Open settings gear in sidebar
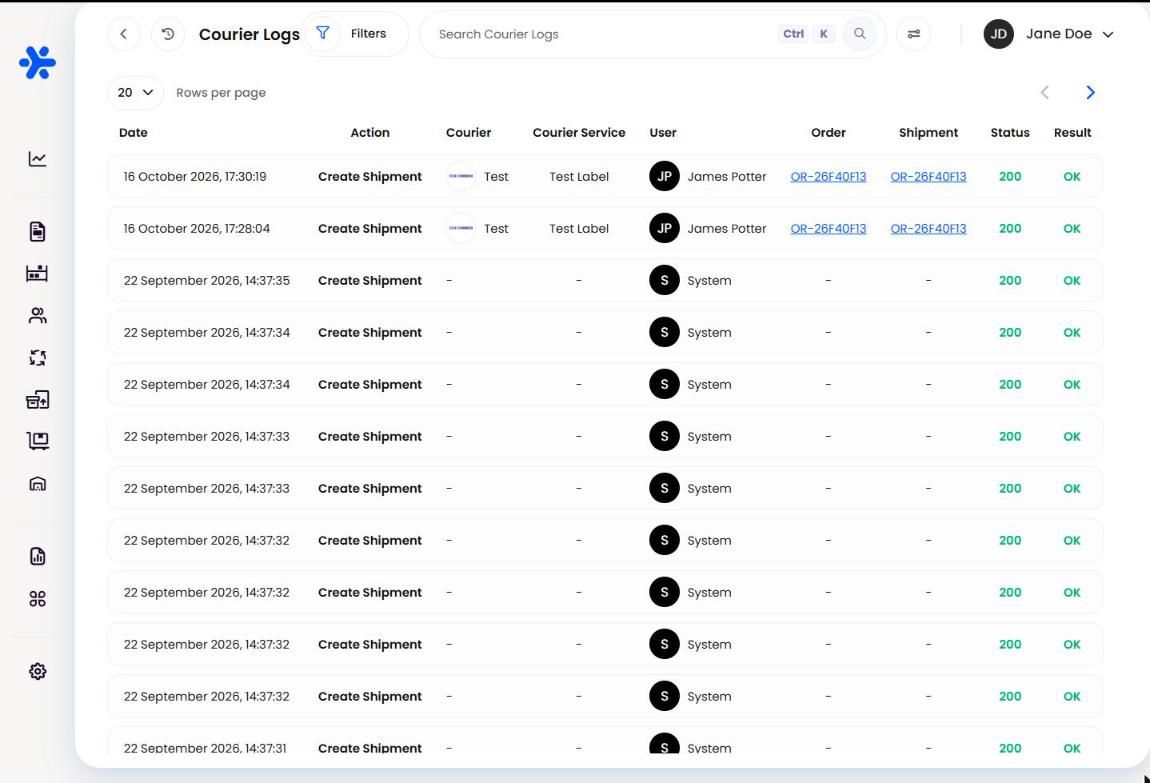Screen dimensions: 1150x783 click(x=37, y=672)
